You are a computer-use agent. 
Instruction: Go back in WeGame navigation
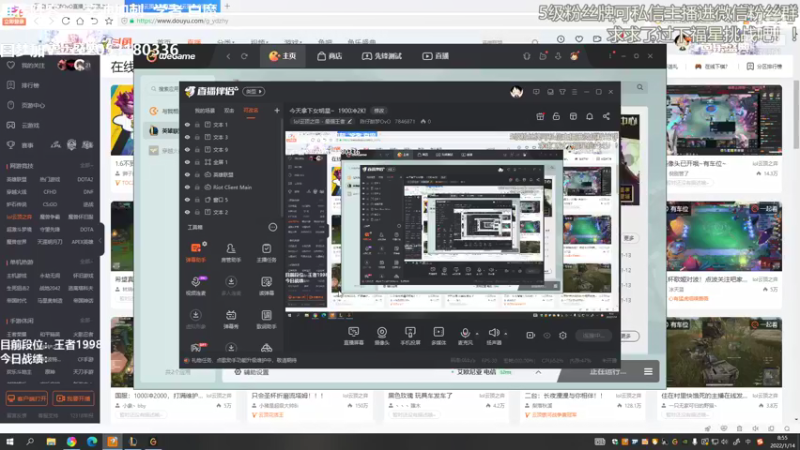(x=229, y=56)
